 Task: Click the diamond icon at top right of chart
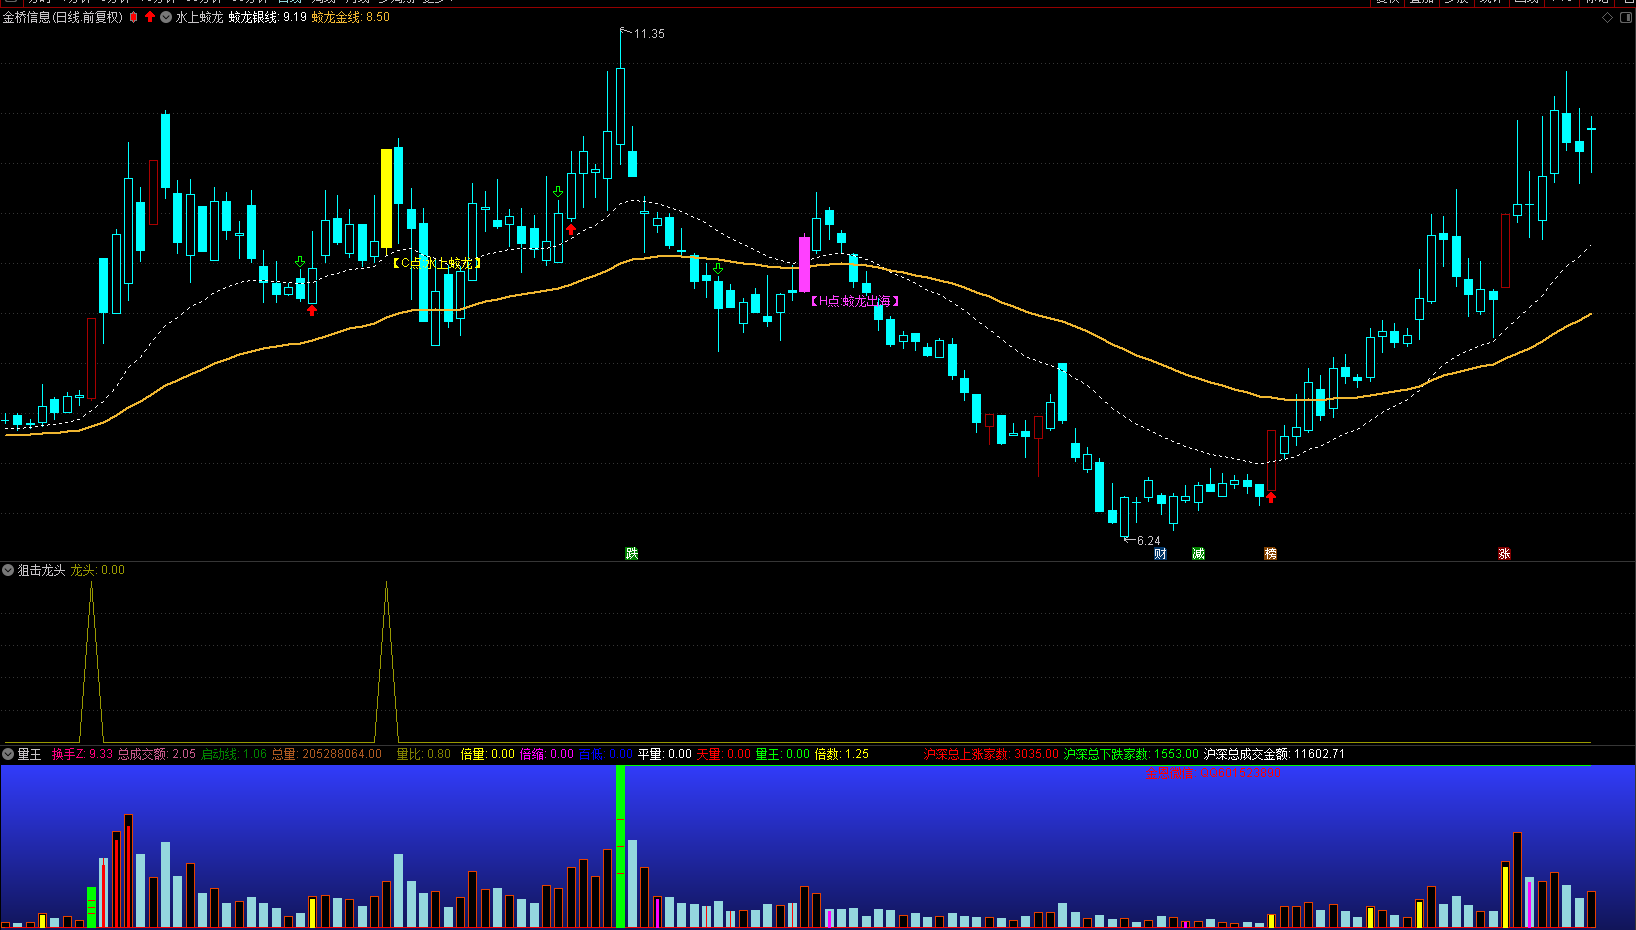(x=1608, y=17)
